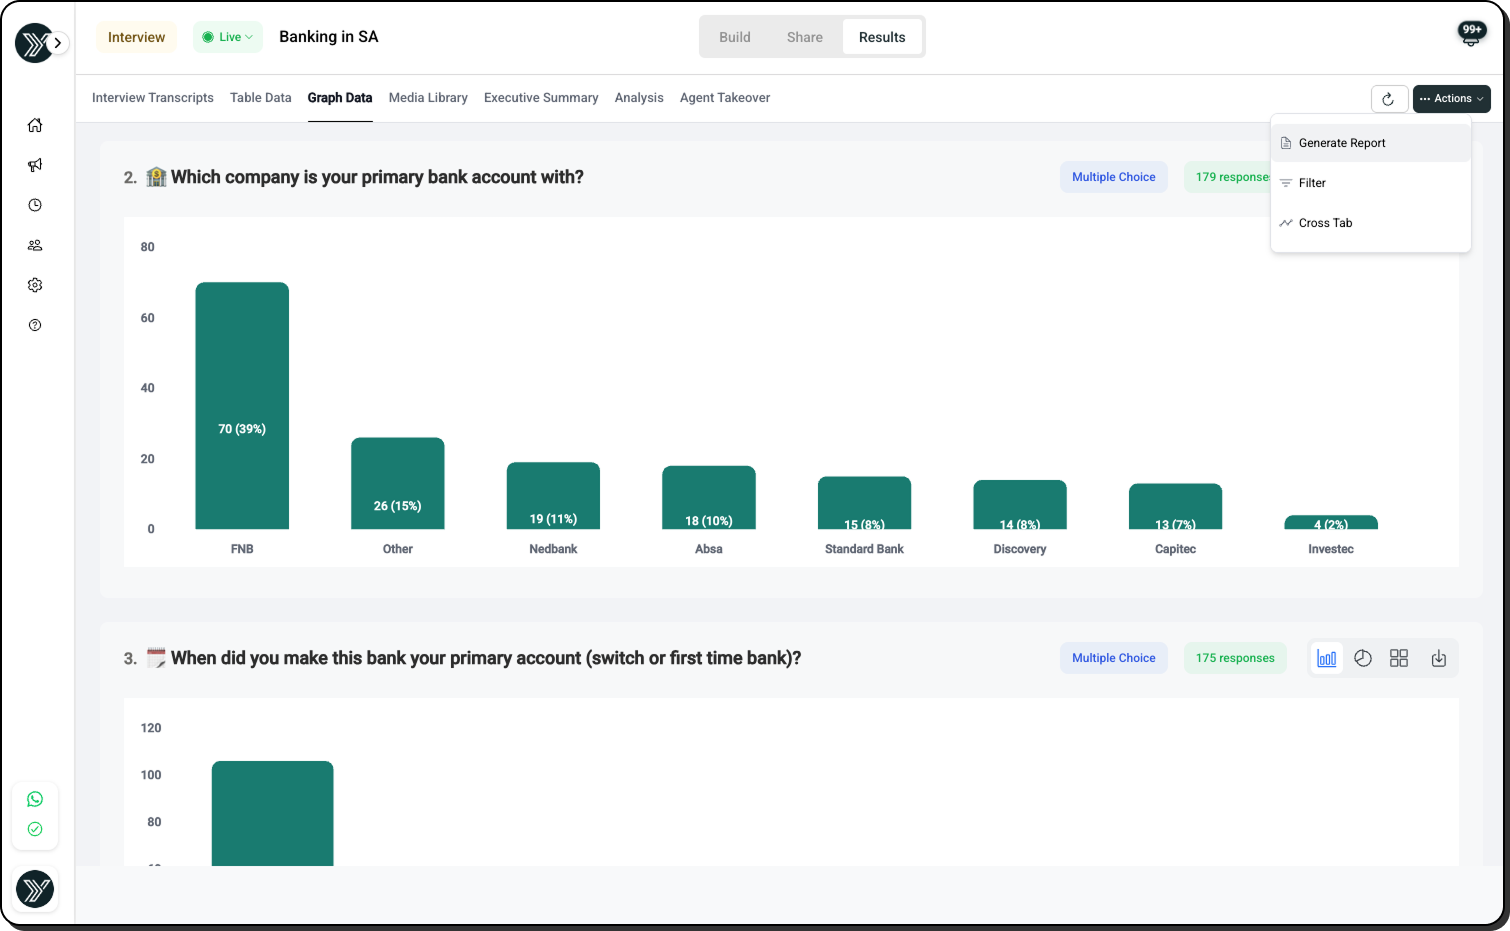Screen dimensions: 1510x931
Task: Collapse the Actions dropdown menu
Action: tap(1451, 99)
